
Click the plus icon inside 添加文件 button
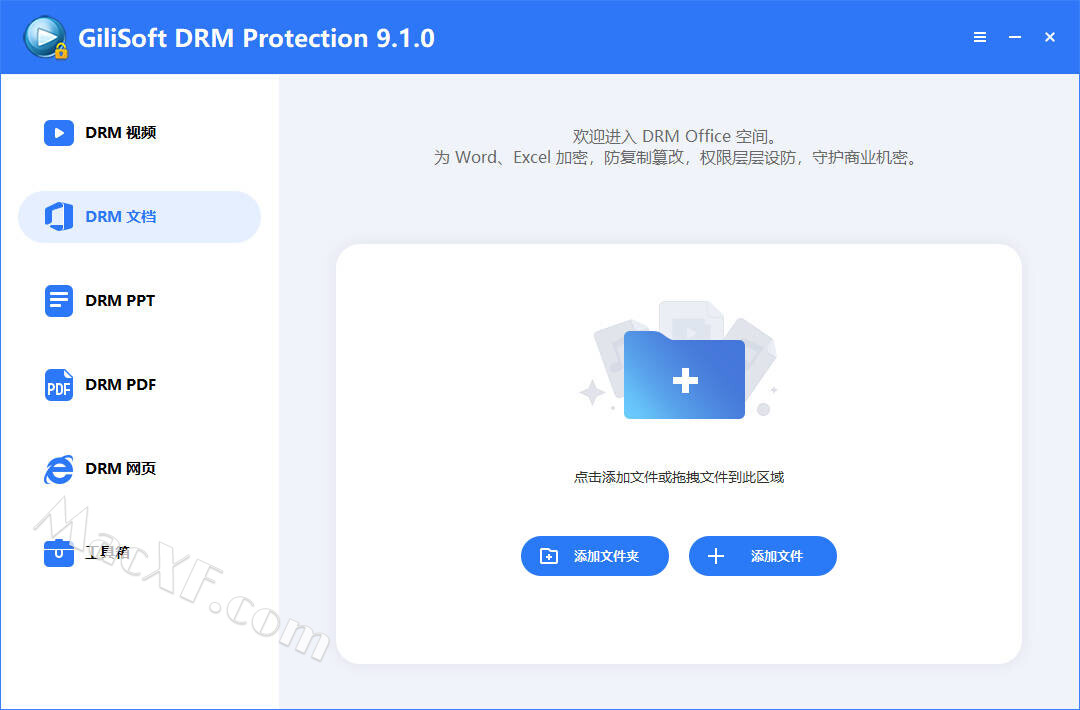(x=716, y=556)
